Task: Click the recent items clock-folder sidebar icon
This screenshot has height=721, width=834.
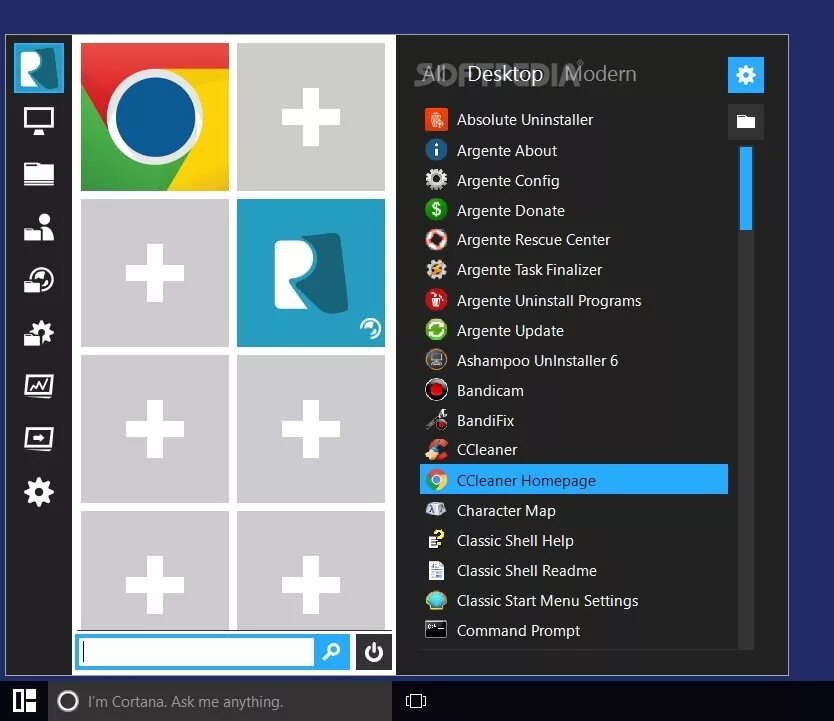Action: 39,280
